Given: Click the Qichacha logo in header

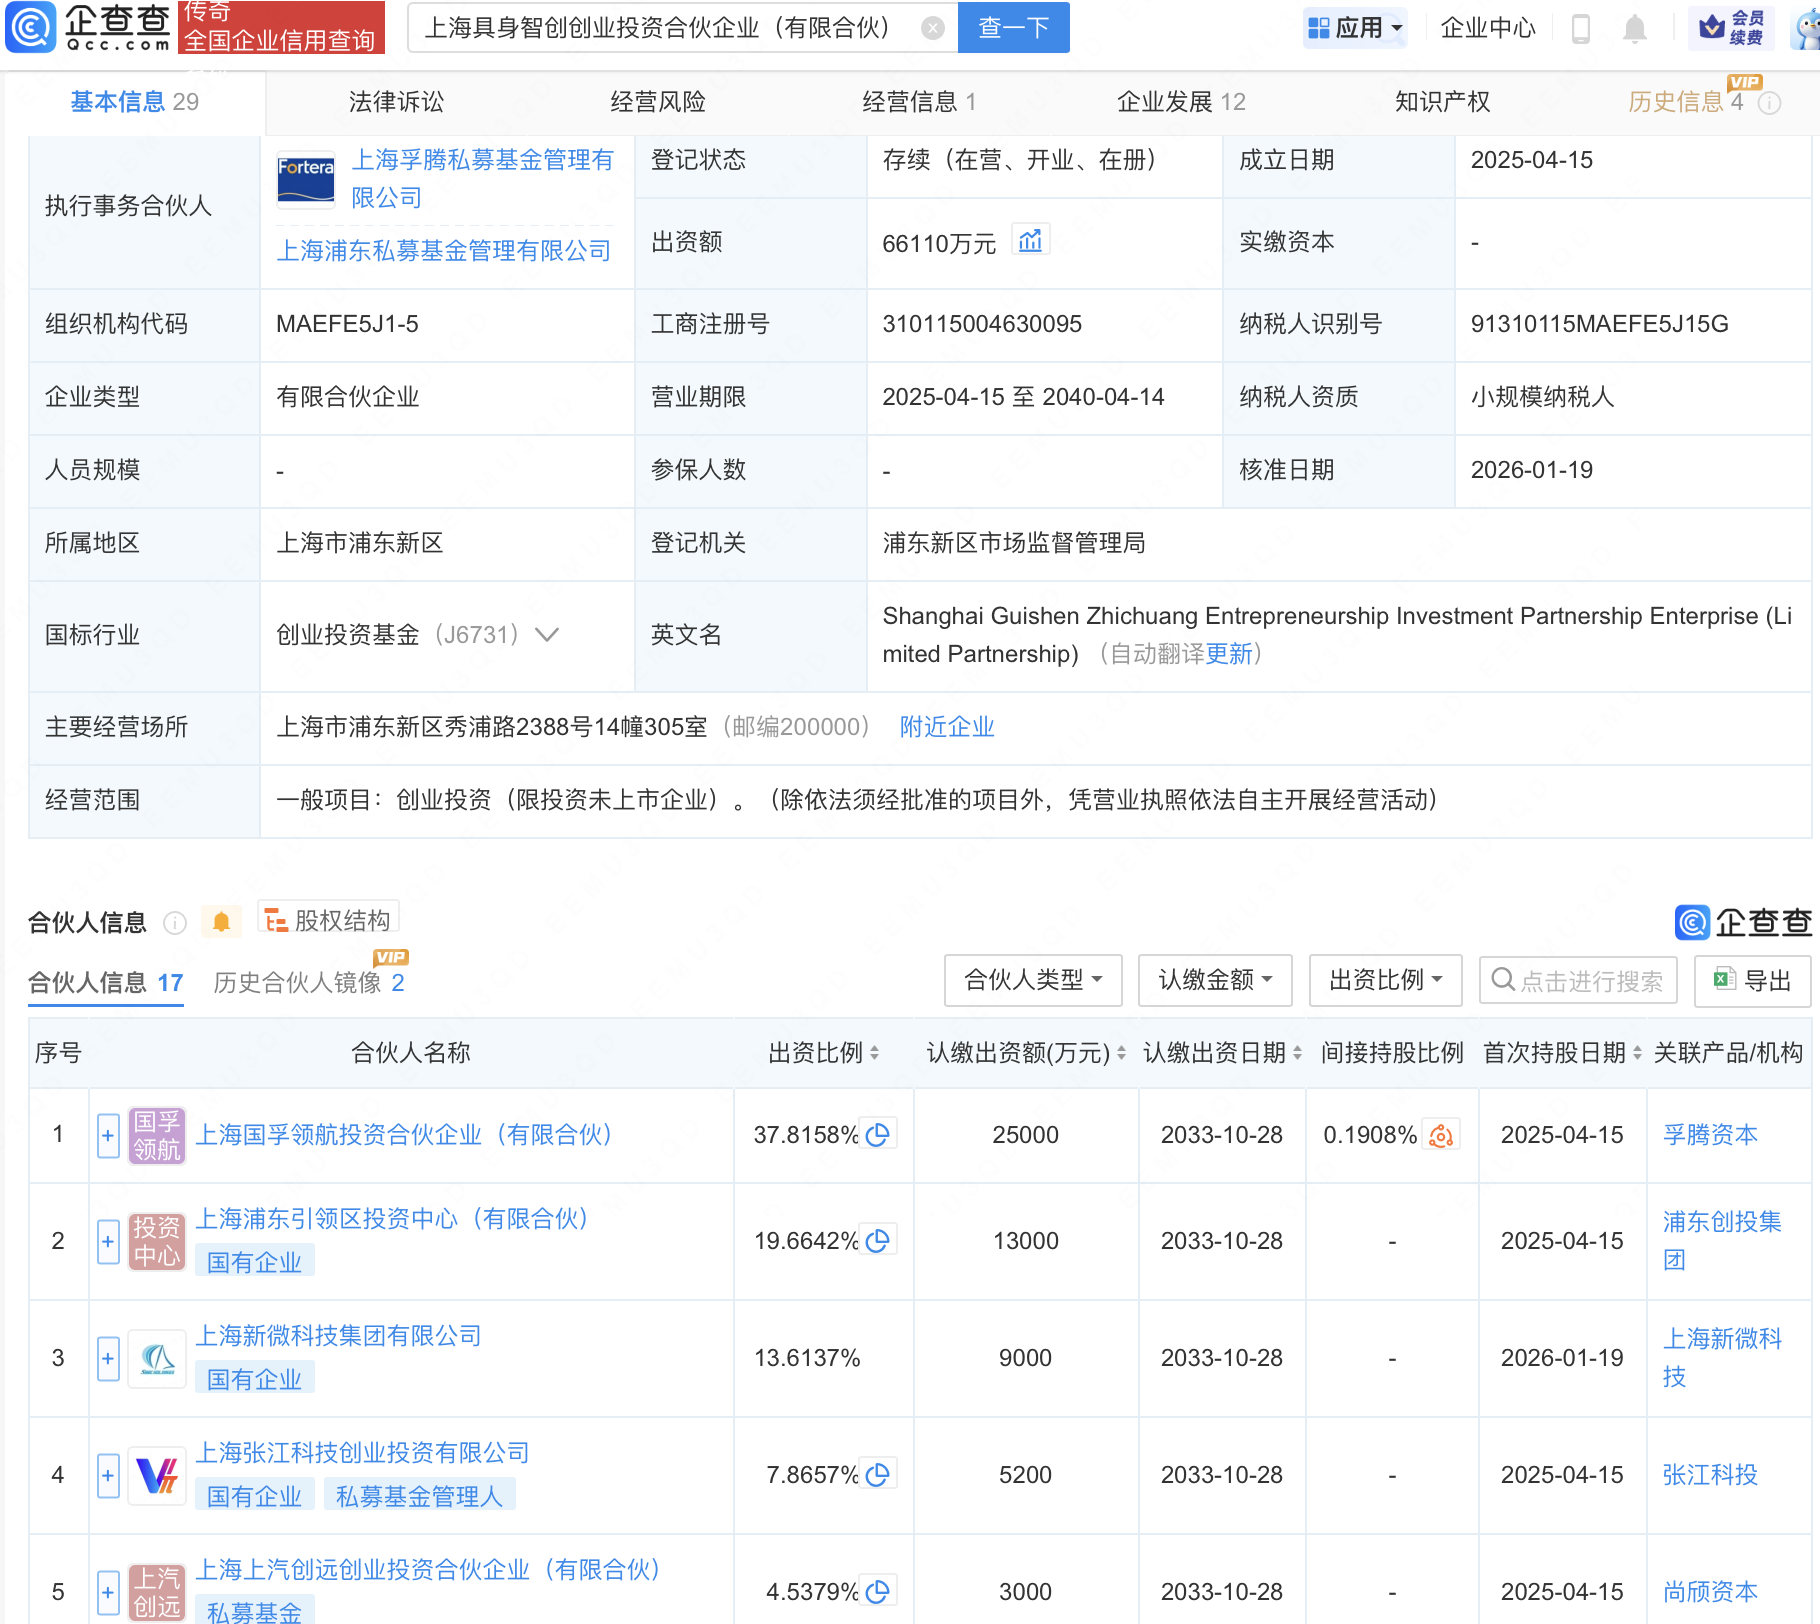Looking at the screenshot, I should click(x=88, y=27).
